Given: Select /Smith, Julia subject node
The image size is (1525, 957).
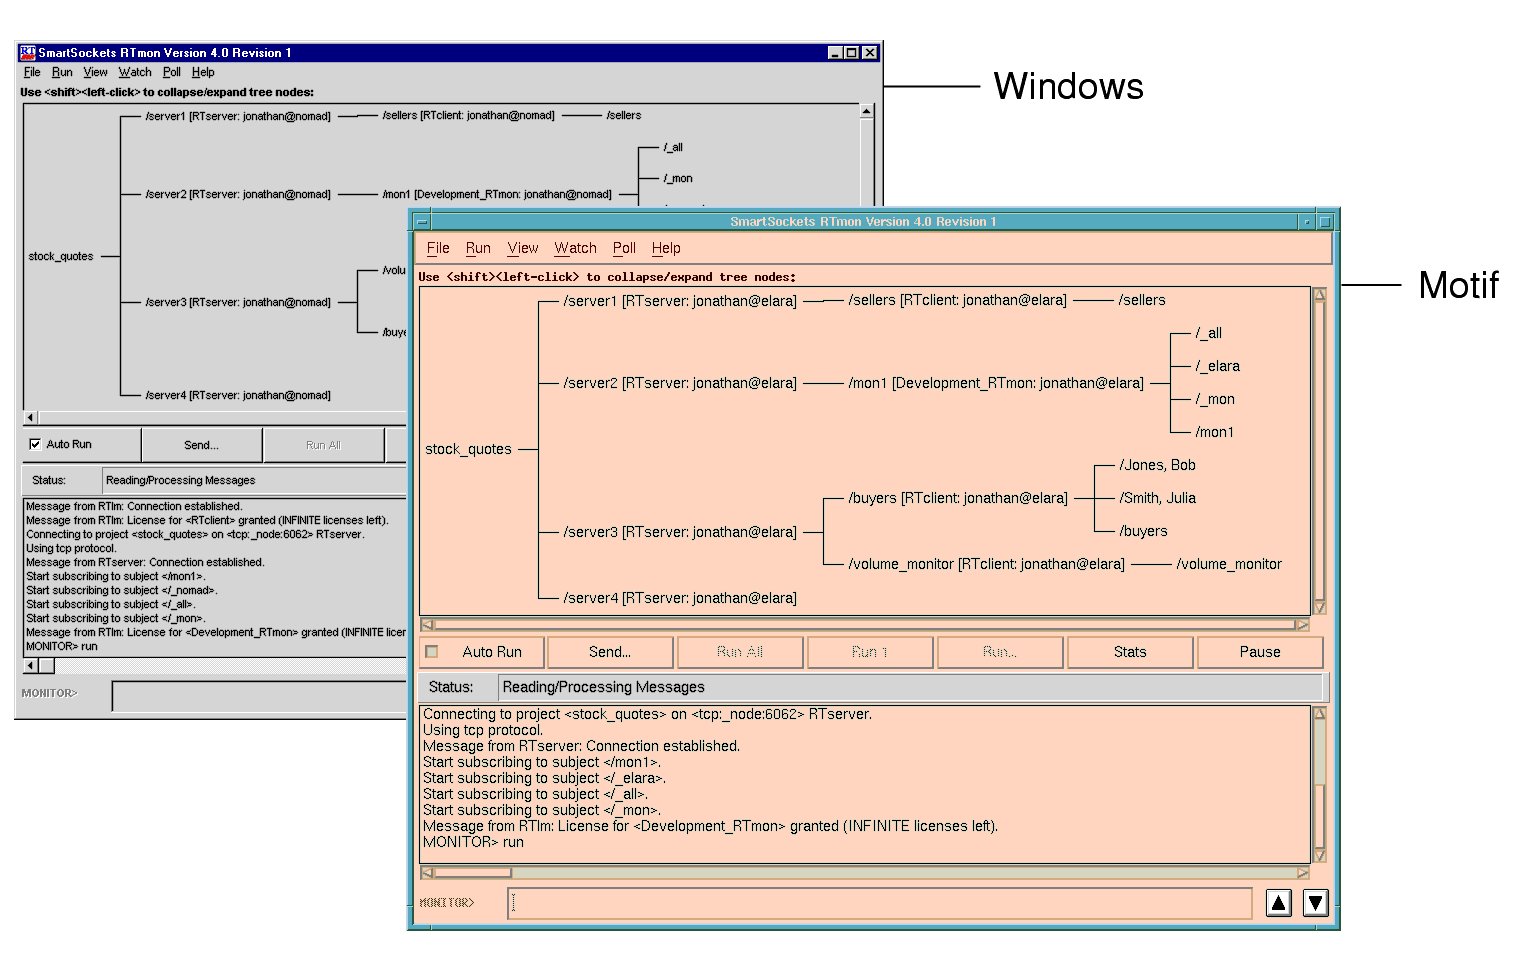Looking at the screenshot, I should (x=1157, y=498).
